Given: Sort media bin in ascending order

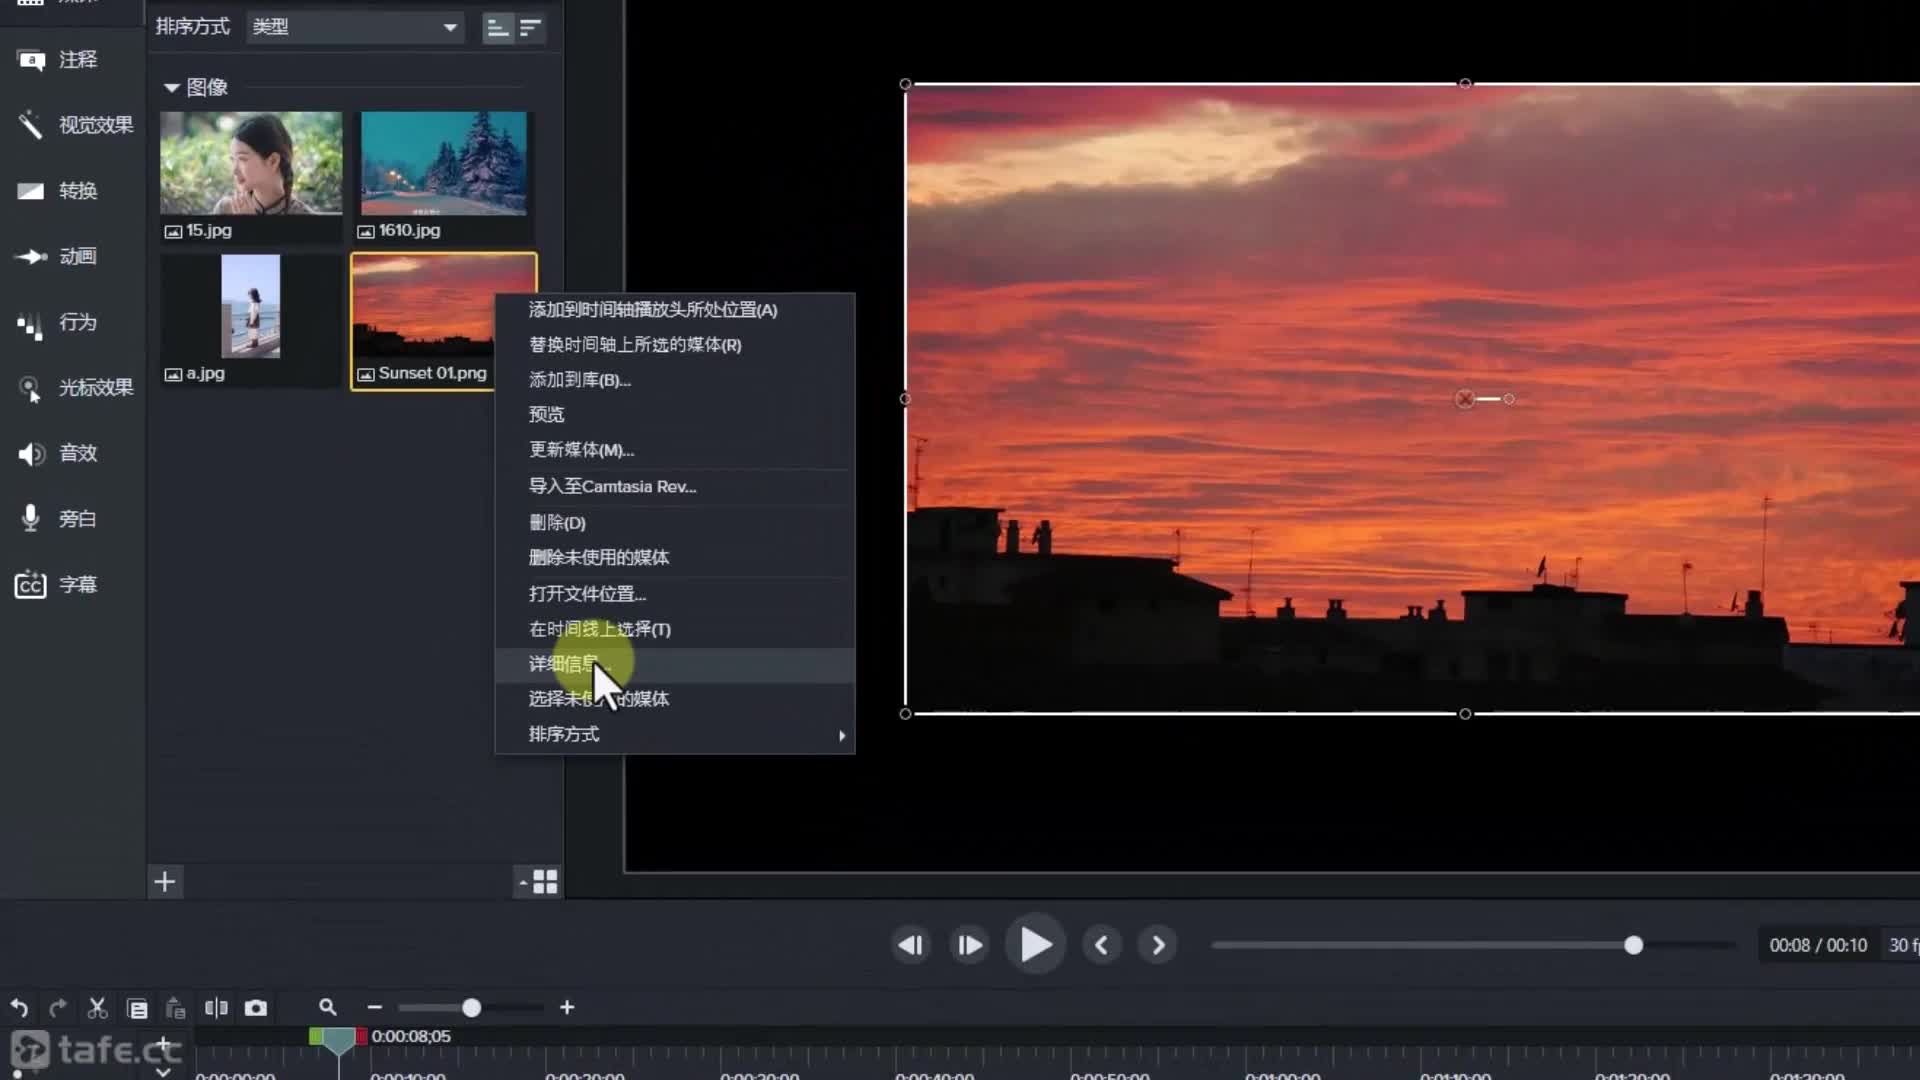Looking at the screenshot, I should coord(497,28).
